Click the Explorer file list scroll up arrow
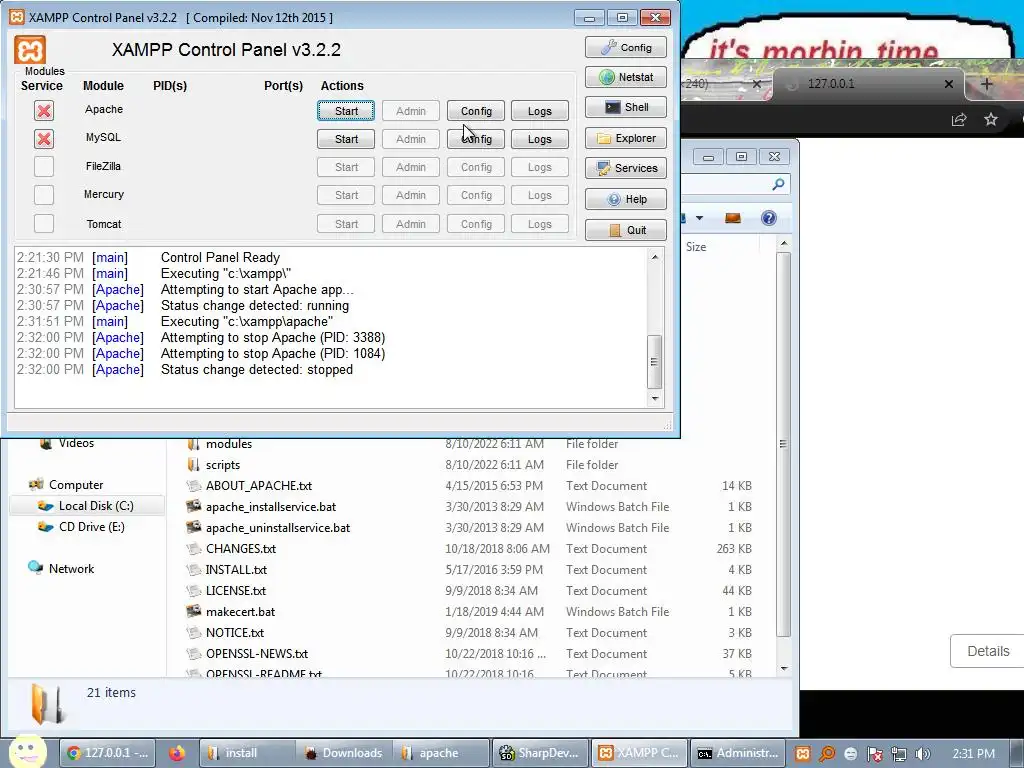 784,244
